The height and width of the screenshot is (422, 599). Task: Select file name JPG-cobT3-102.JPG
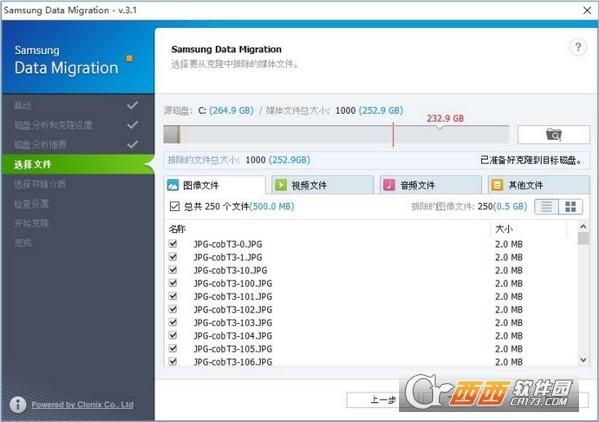(233, 309)
